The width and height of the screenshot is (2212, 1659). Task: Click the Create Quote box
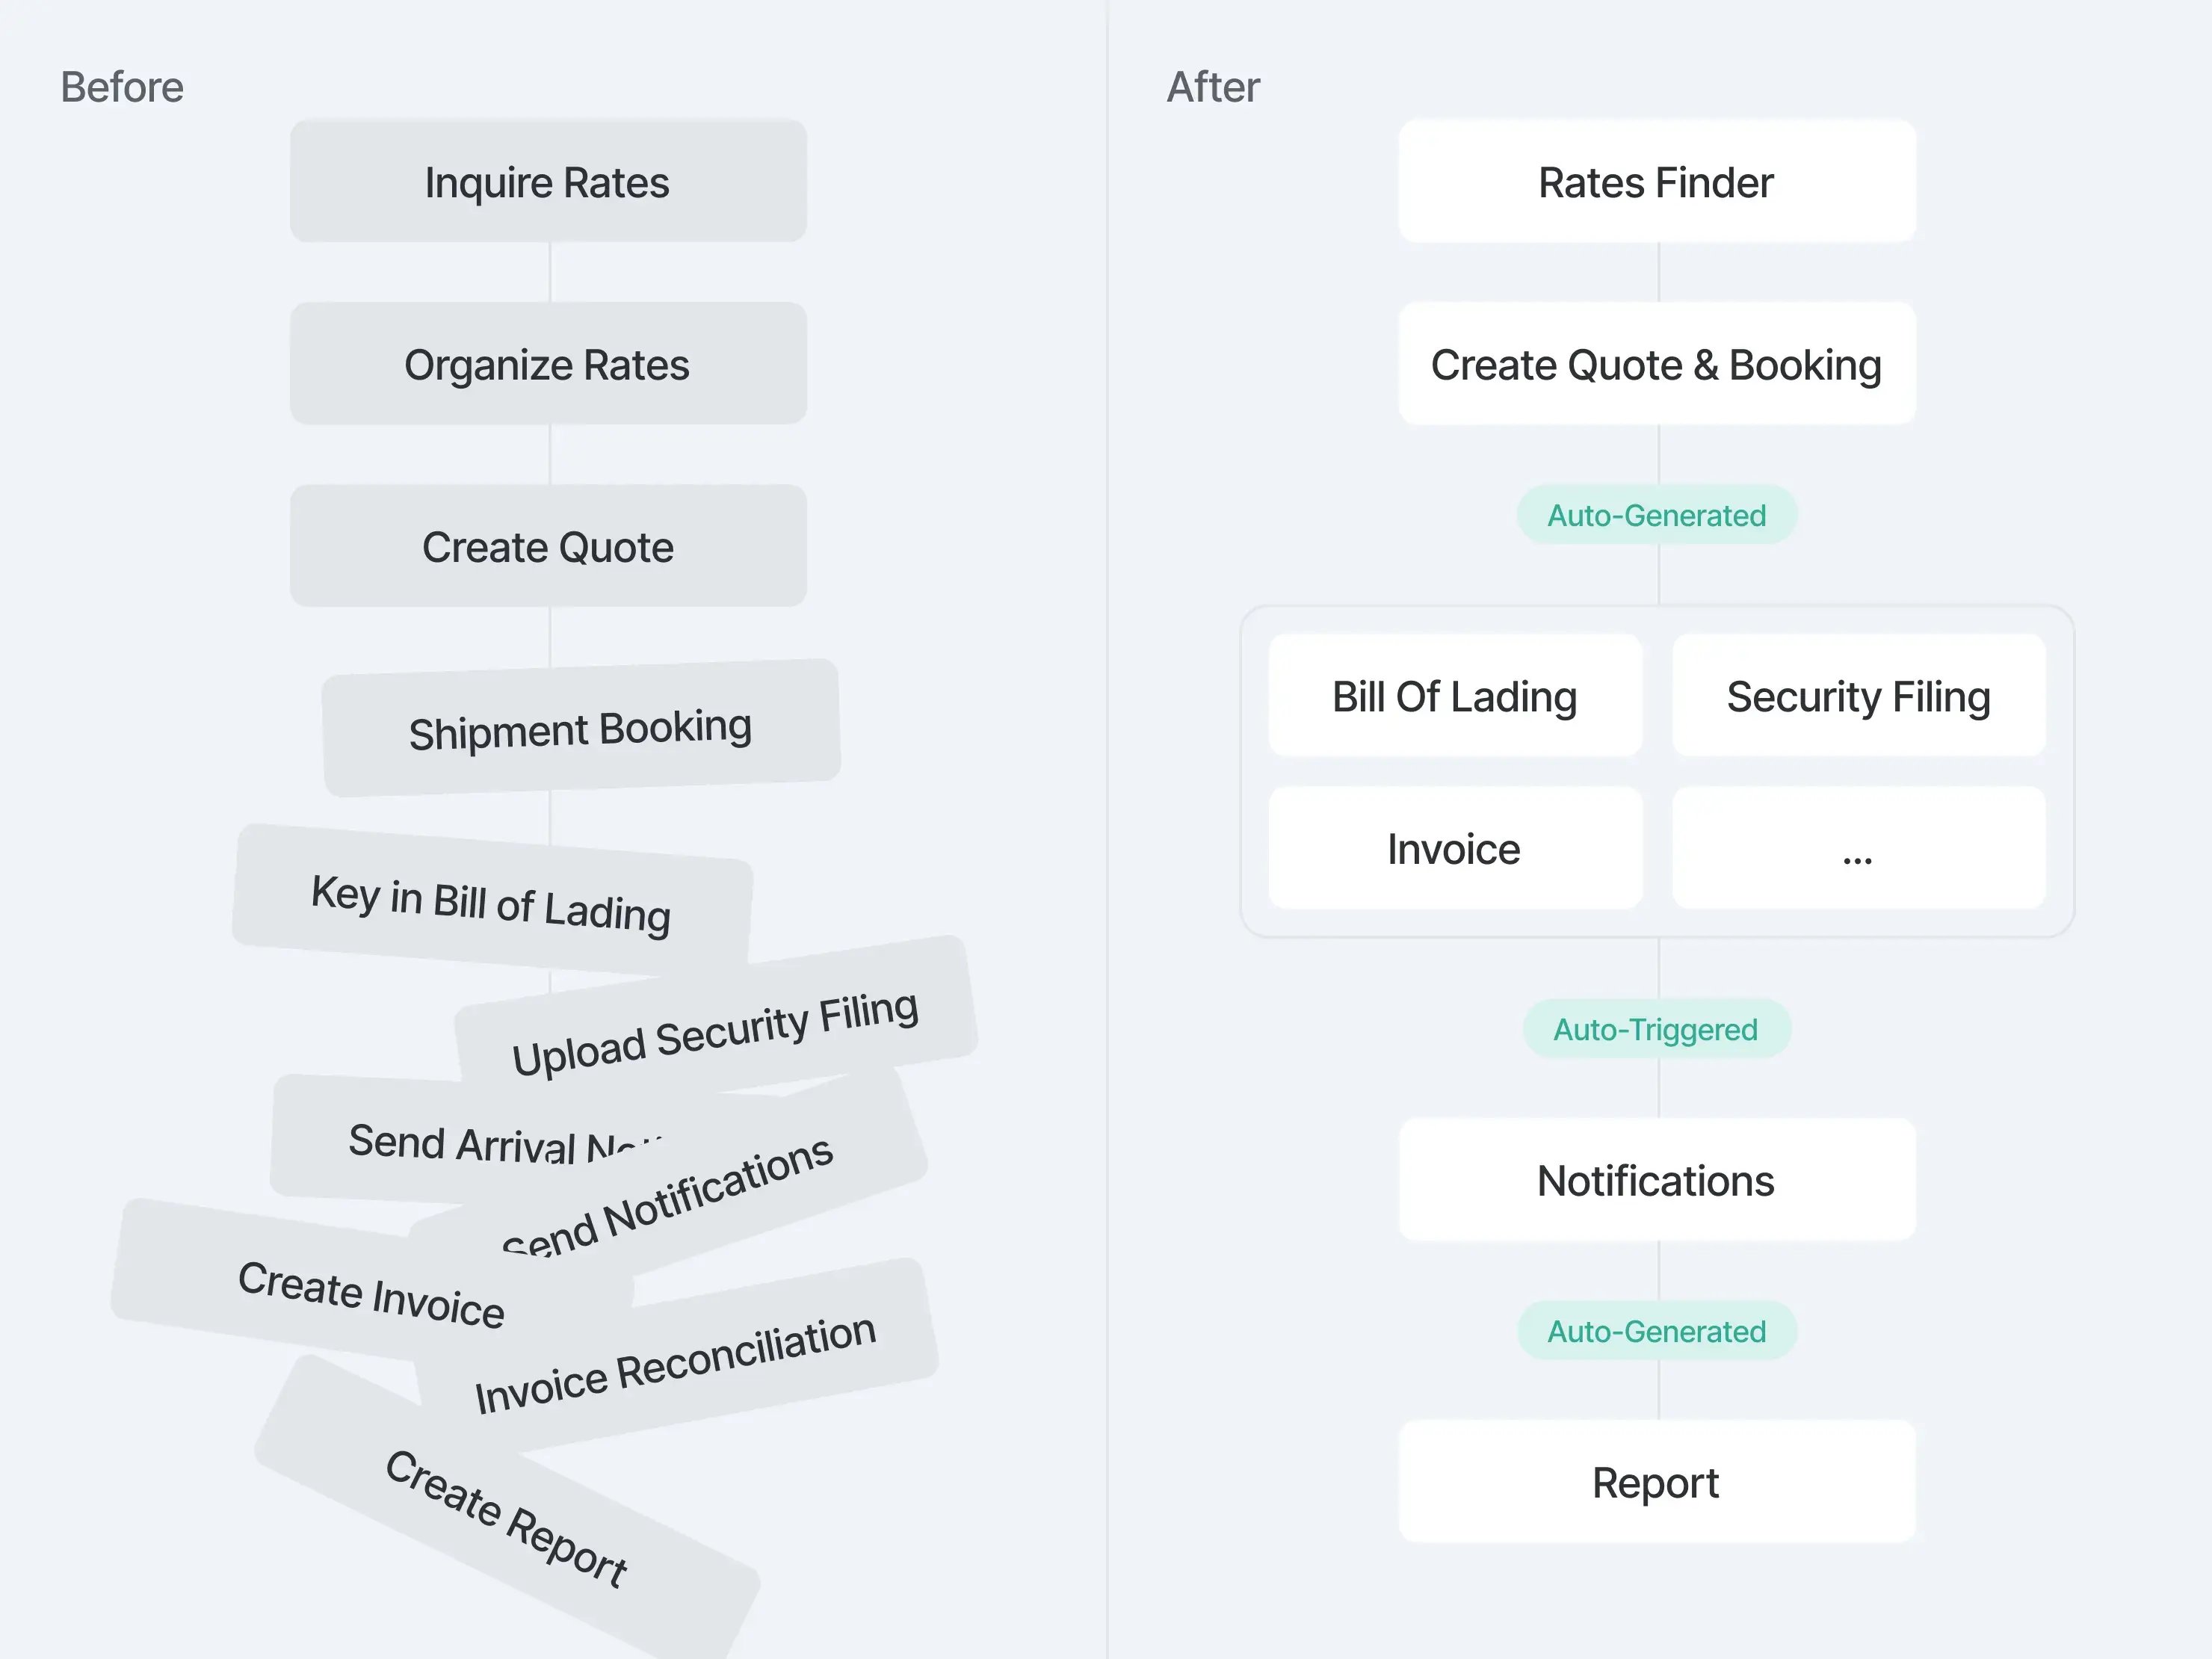click(548, 547)
